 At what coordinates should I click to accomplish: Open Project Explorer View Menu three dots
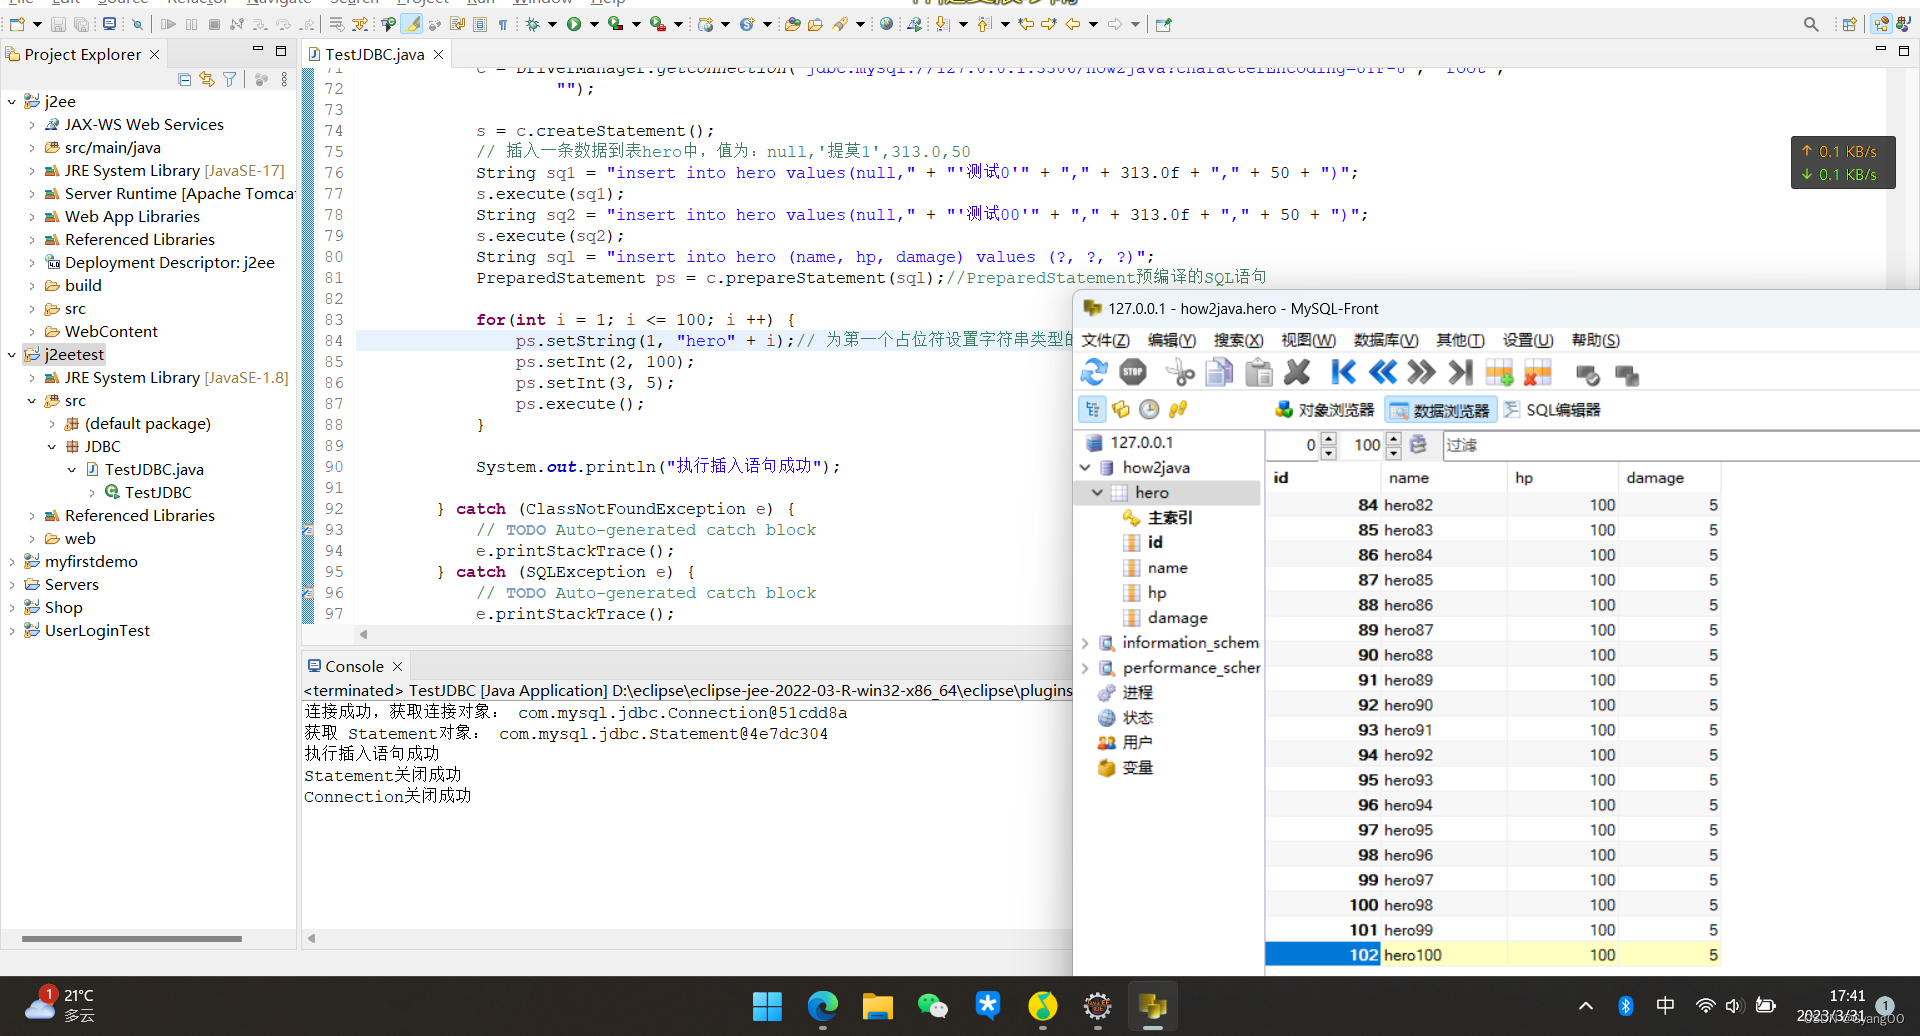284,79
